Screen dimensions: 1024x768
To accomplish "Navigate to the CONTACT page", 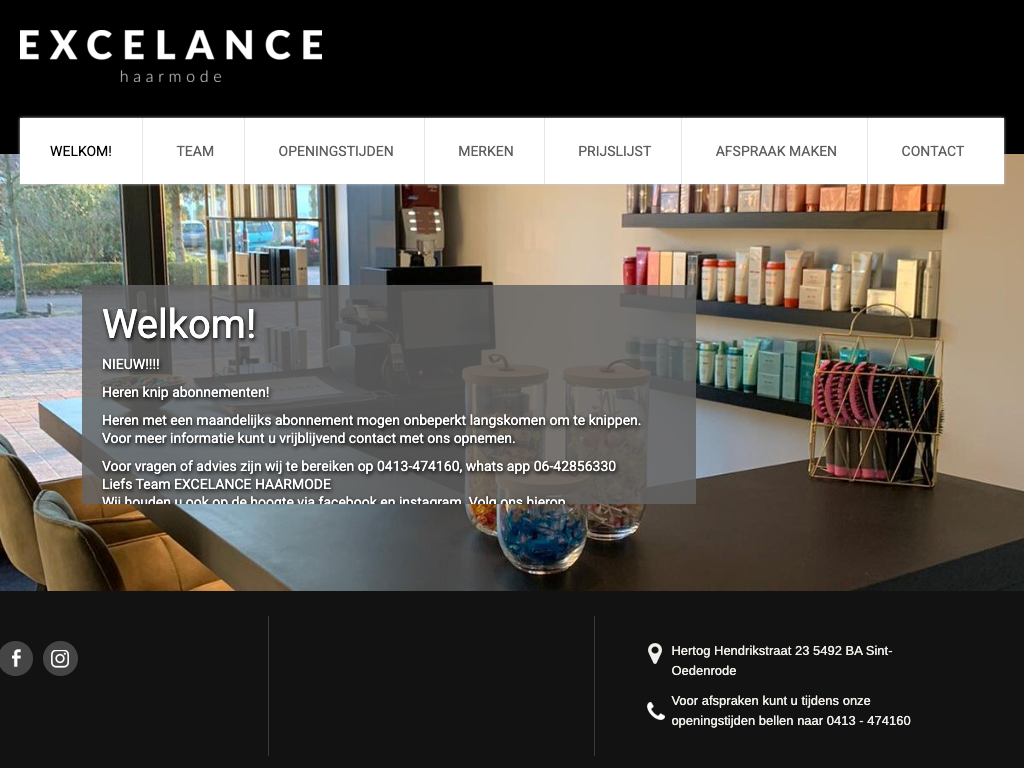I will click(x=933, y=152).
